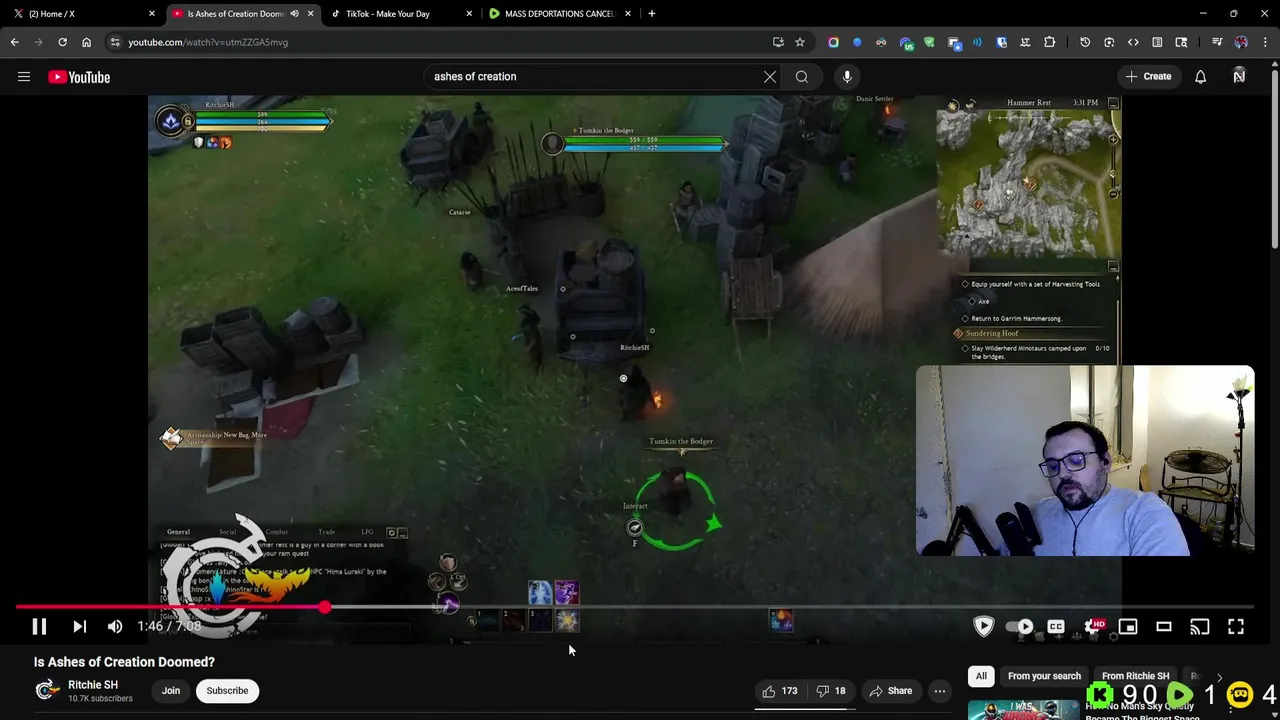Enter fullscreen mode
The height and width of the screenshot is (720, 1280).
point(1236,627)
